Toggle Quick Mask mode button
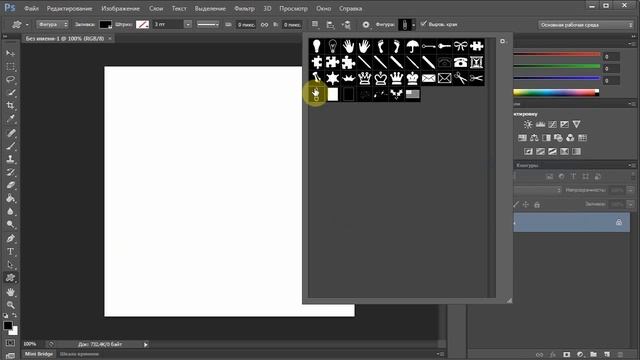Viewport: 640px width, 360px height. tap(11, 343)
